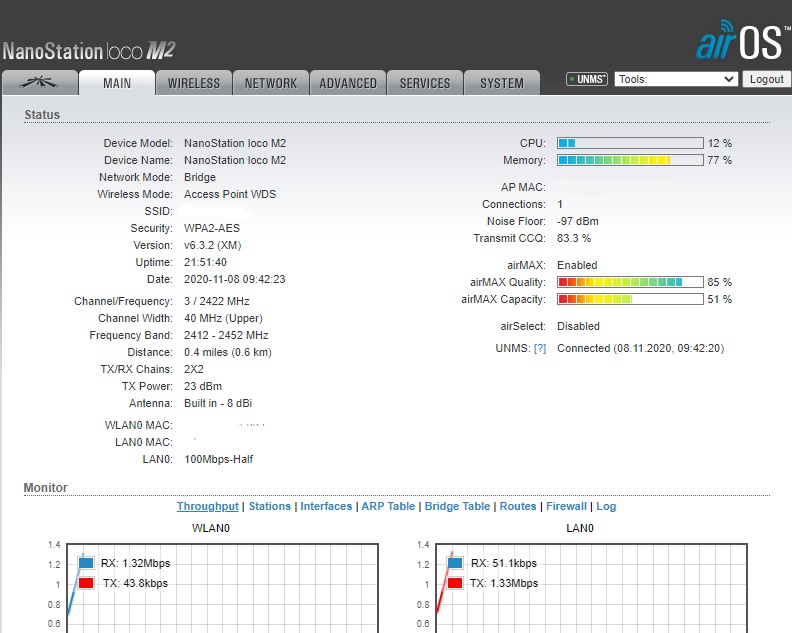Go to the ADVANCED tab

(348, 83)
